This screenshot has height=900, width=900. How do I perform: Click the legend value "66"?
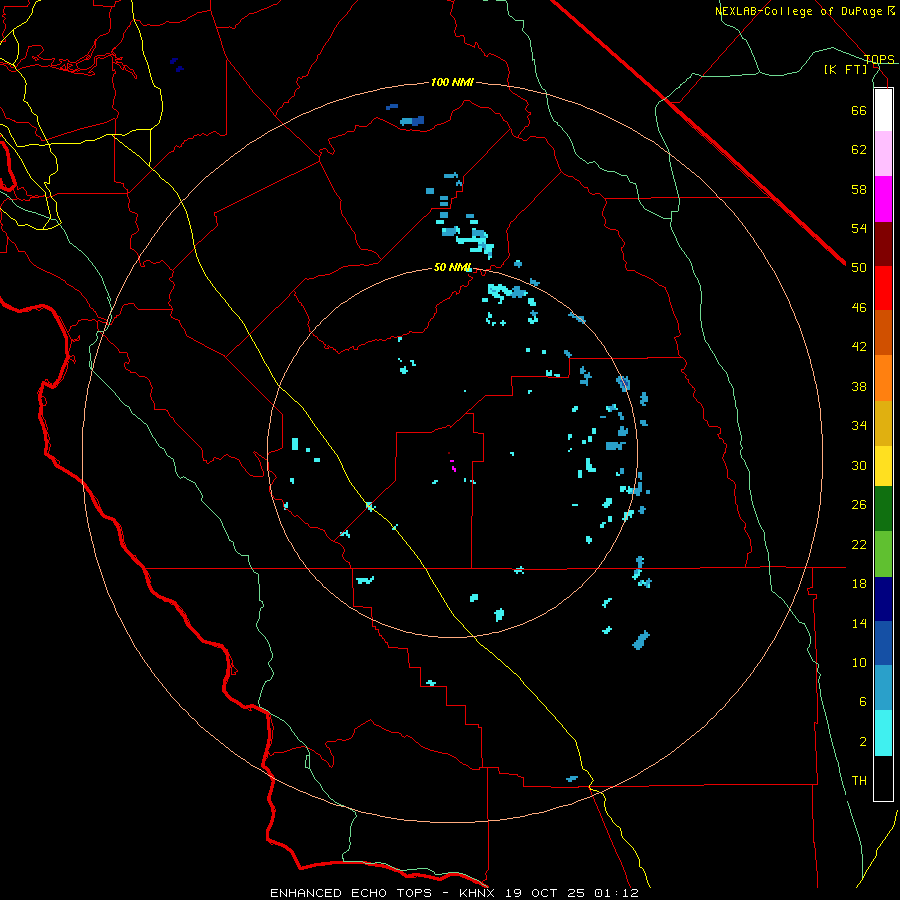point(859,110)
